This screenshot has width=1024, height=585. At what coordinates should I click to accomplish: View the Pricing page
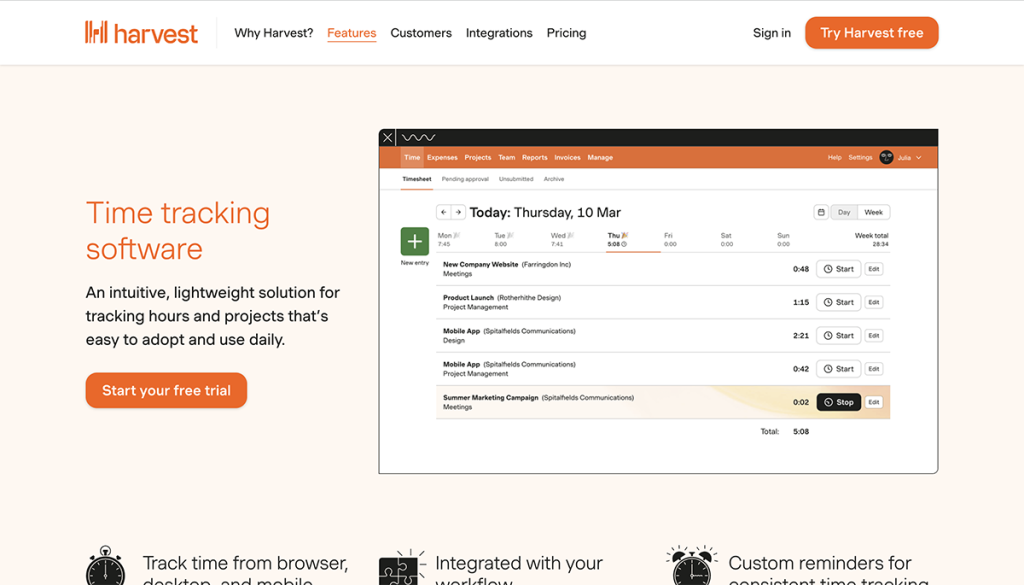click(566, 33)
